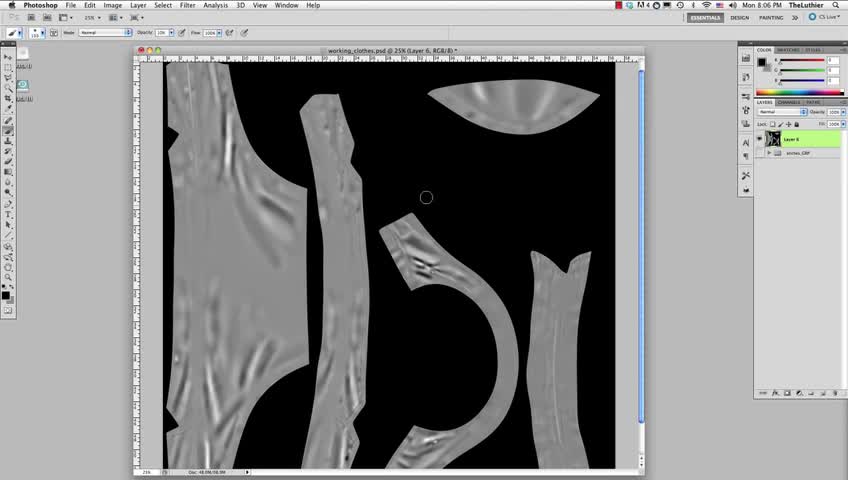This screenshot has height=480, width=848.
Task: Select the 3D Rotate tool
Action: click(x=8, y=246)
